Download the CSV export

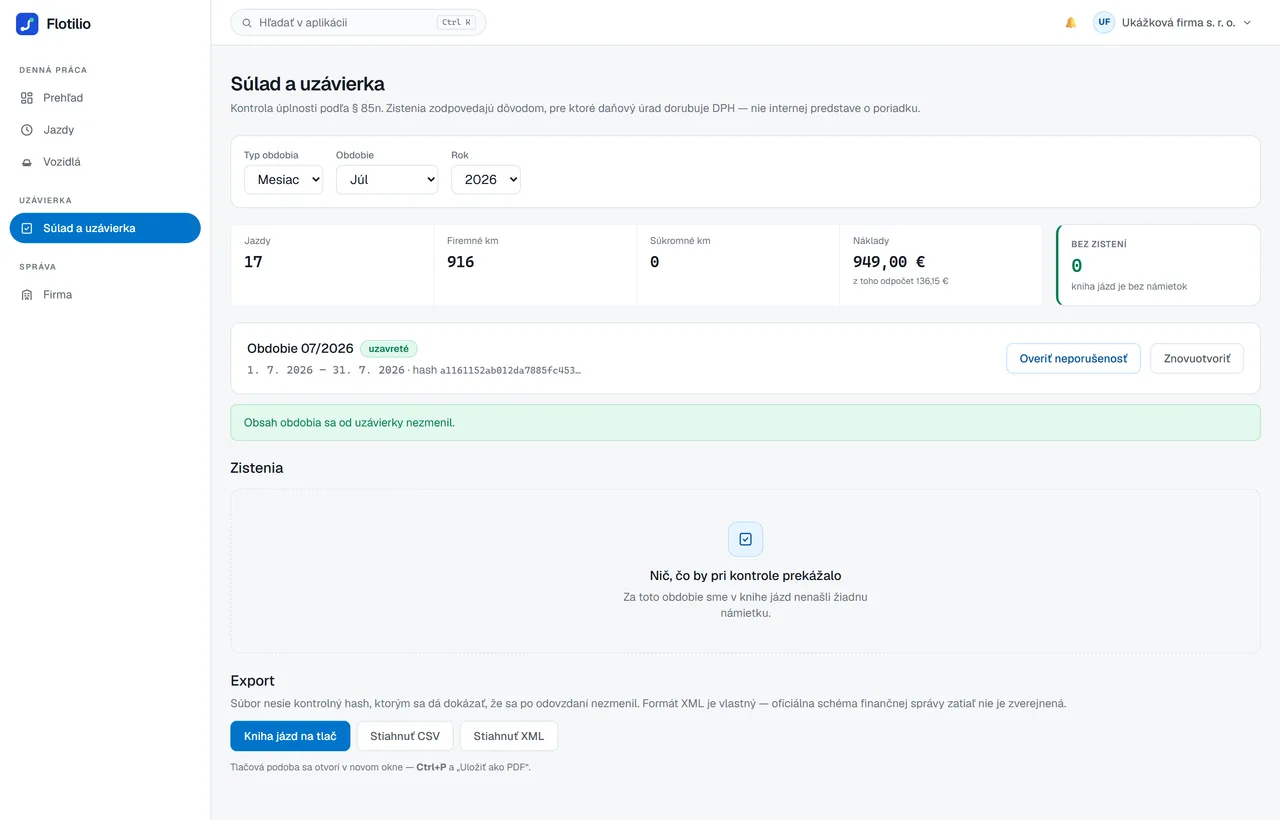(x=405, y=736)
